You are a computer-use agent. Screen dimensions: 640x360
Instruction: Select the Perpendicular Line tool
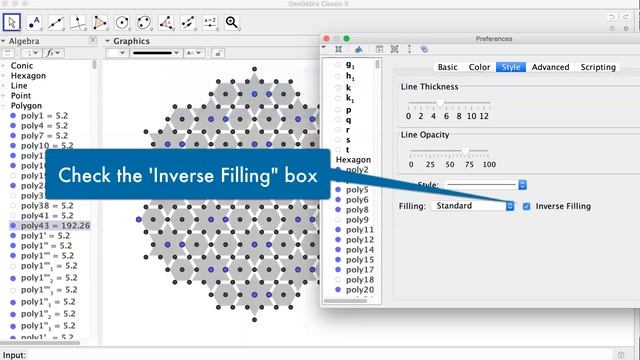click(78, 22)
